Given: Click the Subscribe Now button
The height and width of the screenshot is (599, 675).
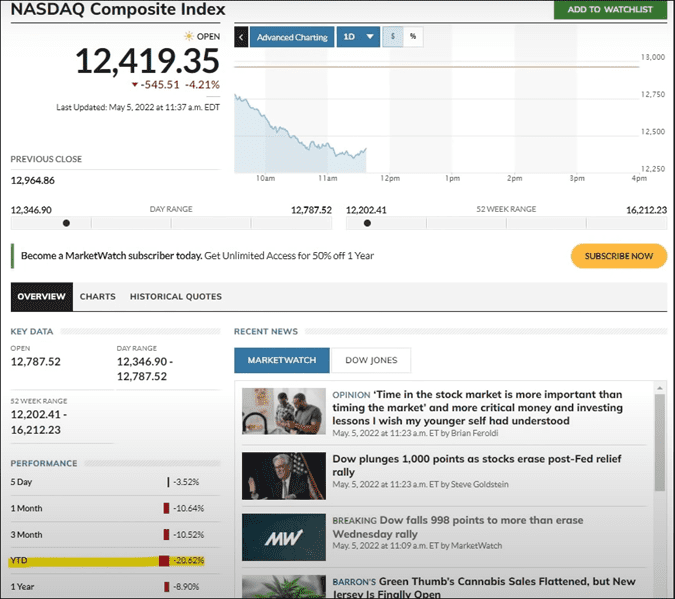Looking at the screenshot, I should coord(619,256).
